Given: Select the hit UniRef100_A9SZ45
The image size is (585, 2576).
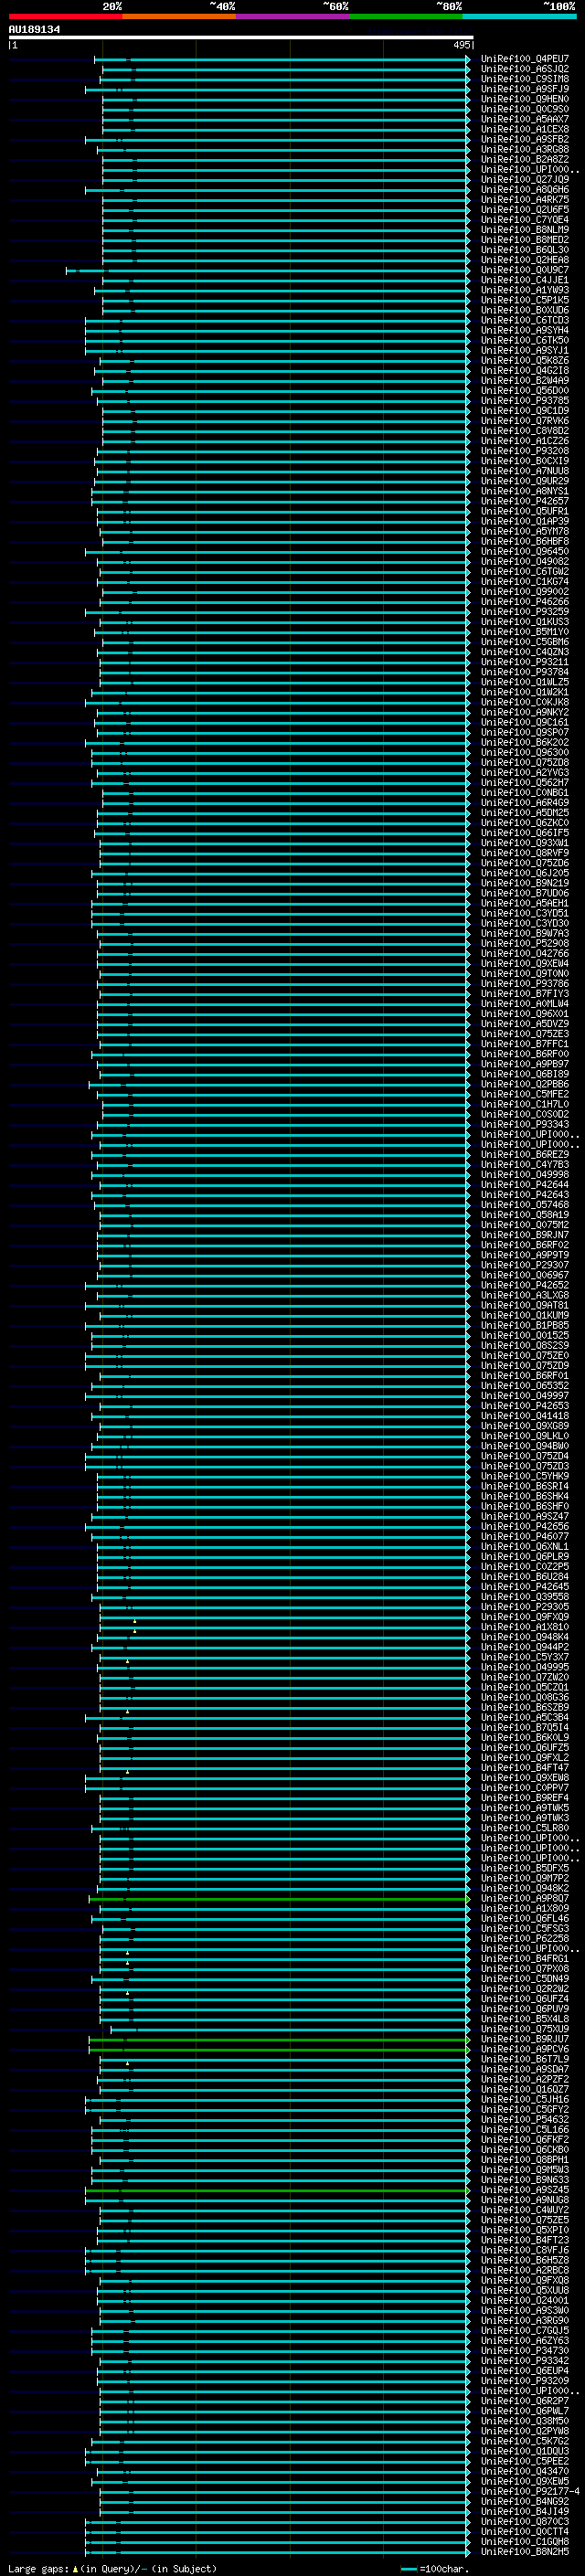Looking at the screenshot, I should tap(525, 2190).
